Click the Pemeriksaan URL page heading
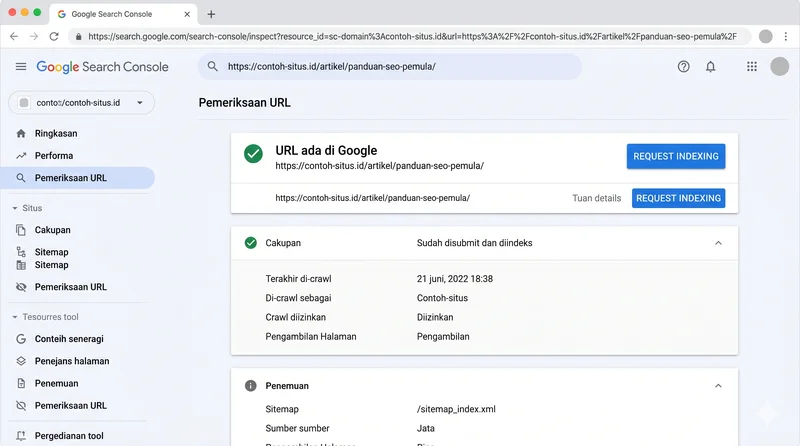The image size is (800, 446). (x=244, y=103)
